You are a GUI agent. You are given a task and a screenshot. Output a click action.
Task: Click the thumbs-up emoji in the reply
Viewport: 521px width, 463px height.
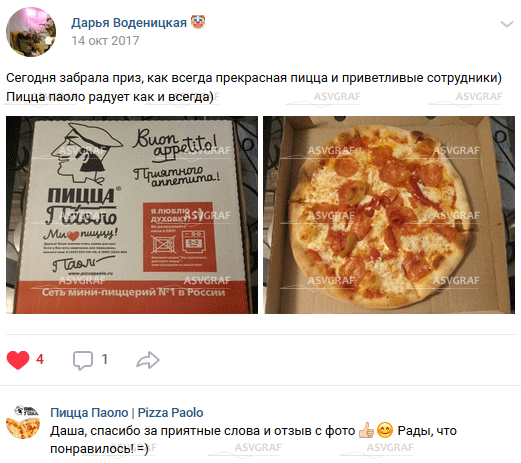pyautogui.click(x=366, y=430)
